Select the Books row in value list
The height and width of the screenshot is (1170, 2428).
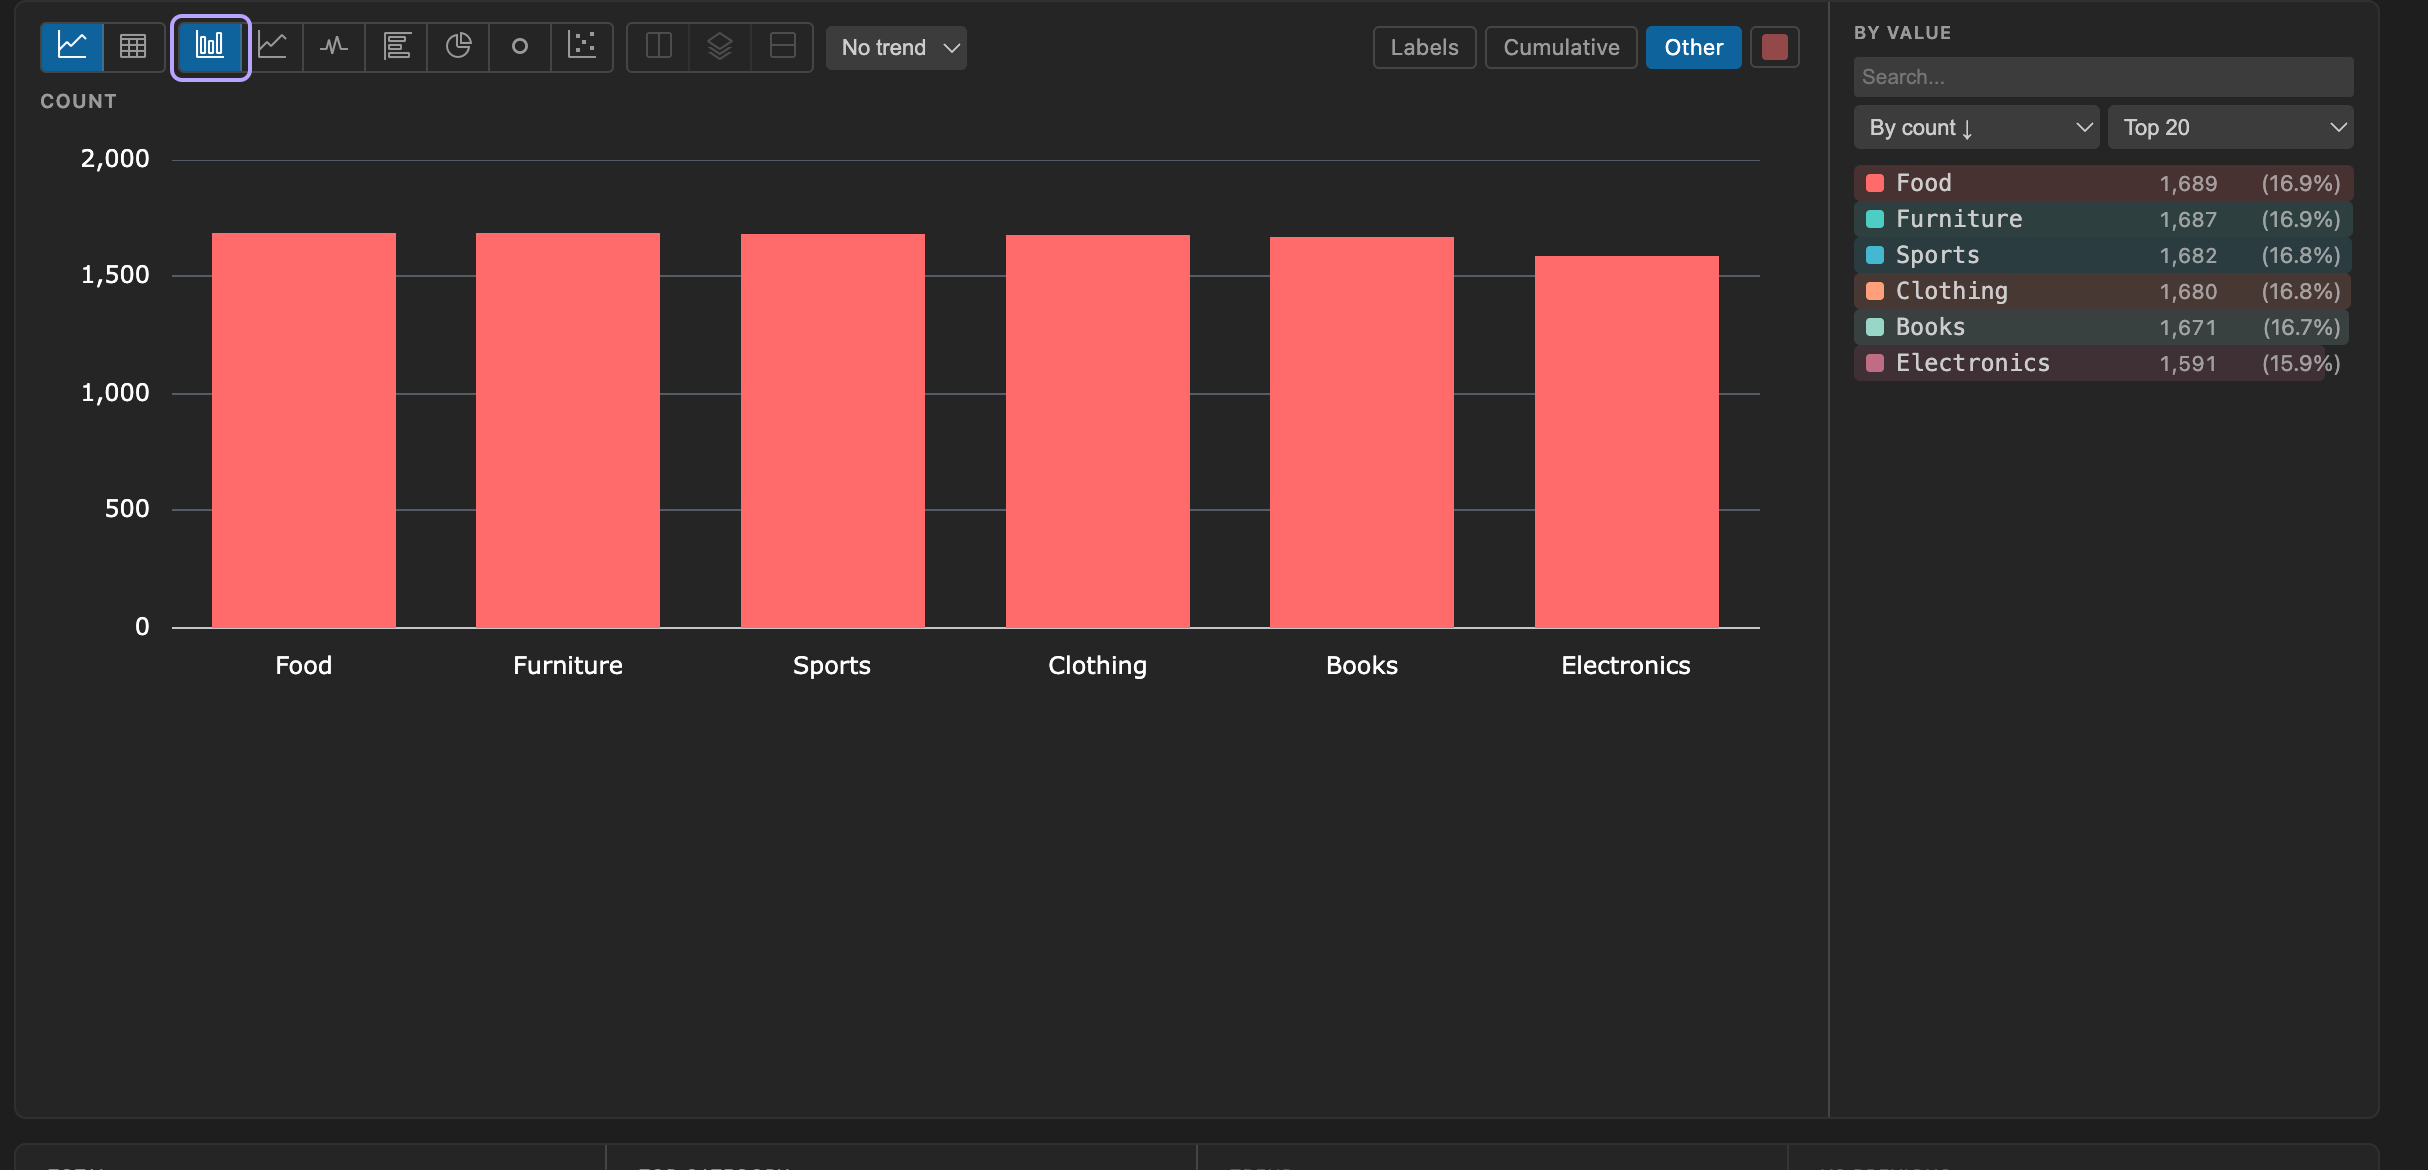(2103, 327)
